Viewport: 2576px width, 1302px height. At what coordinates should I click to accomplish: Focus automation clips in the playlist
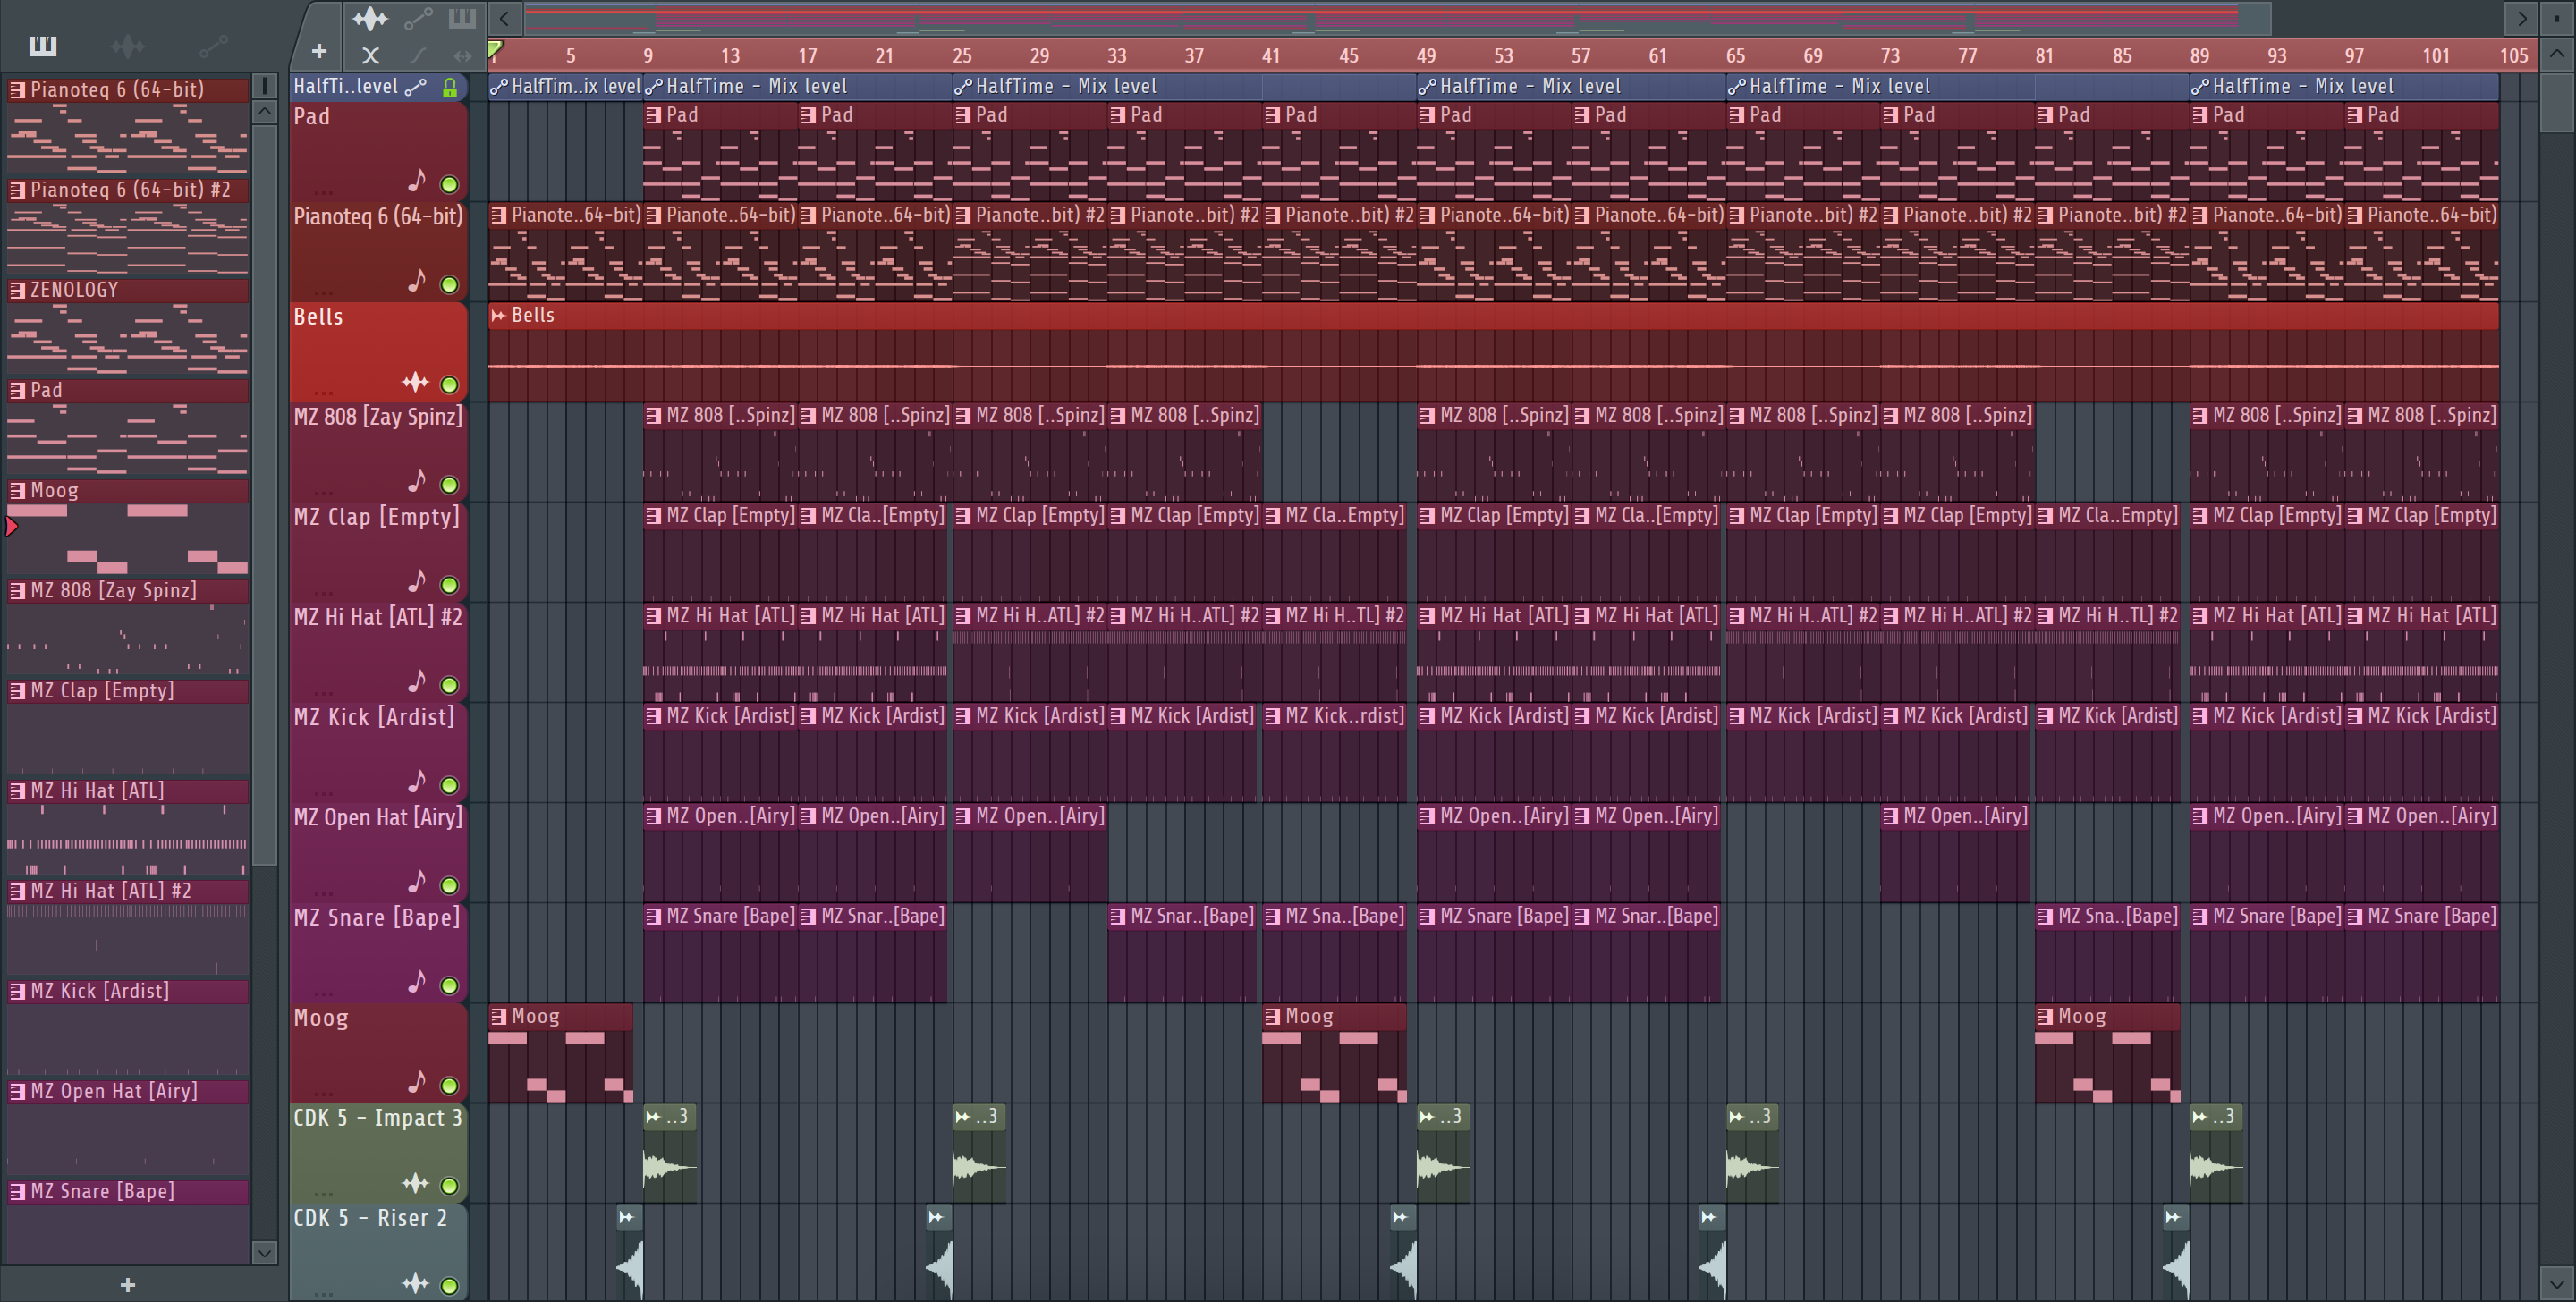pyautogui.click(x=418, y=18)
